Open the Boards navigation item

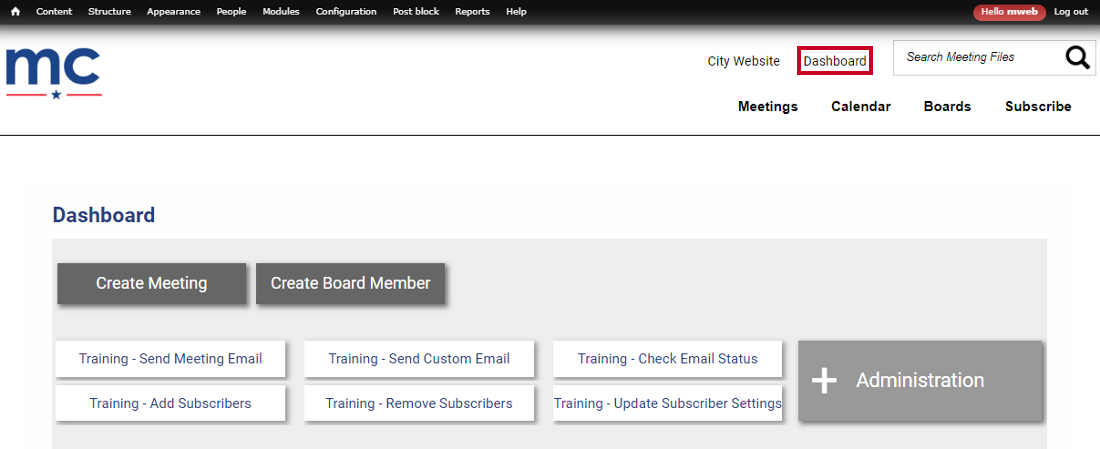point(947,107)
